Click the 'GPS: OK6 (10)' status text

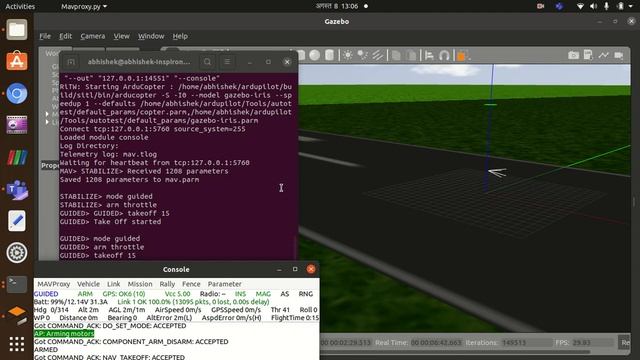click(124, 293)
